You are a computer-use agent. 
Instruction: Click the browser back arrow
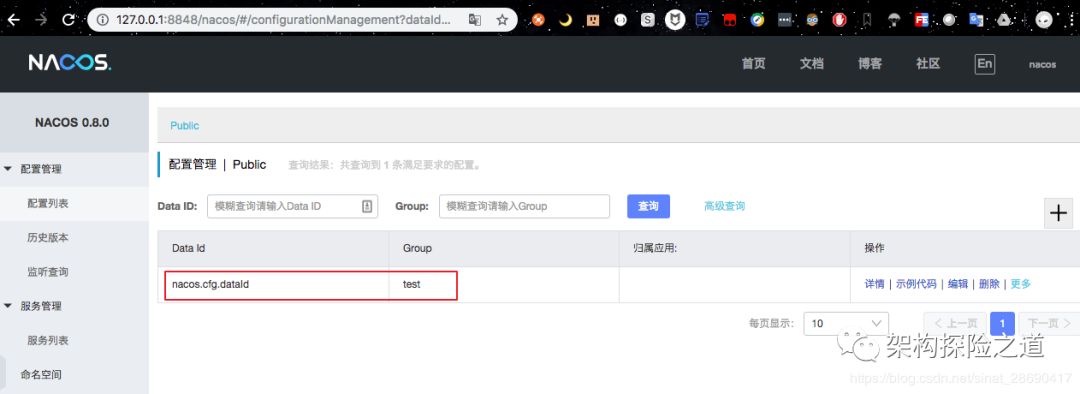(x=12, y=20)
